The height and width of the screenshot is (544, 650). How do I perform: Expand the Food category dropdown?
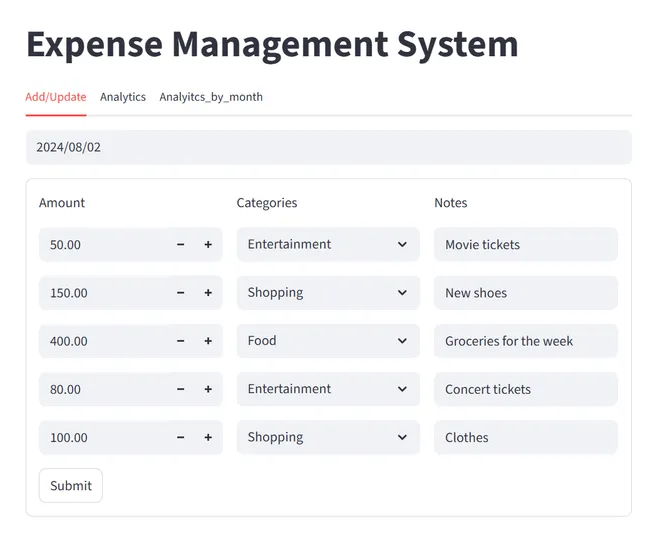[x=328, y=341]
